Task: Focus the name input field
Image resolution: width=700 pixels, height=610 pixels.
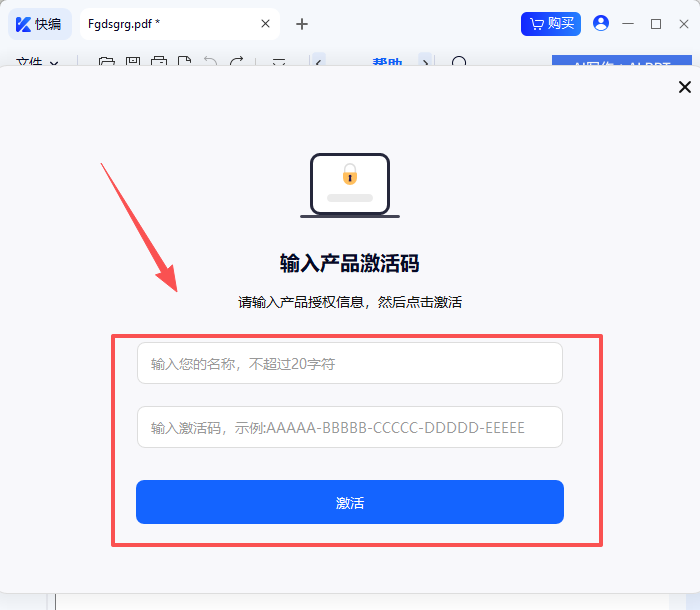Action: click(x=350, y=363)
